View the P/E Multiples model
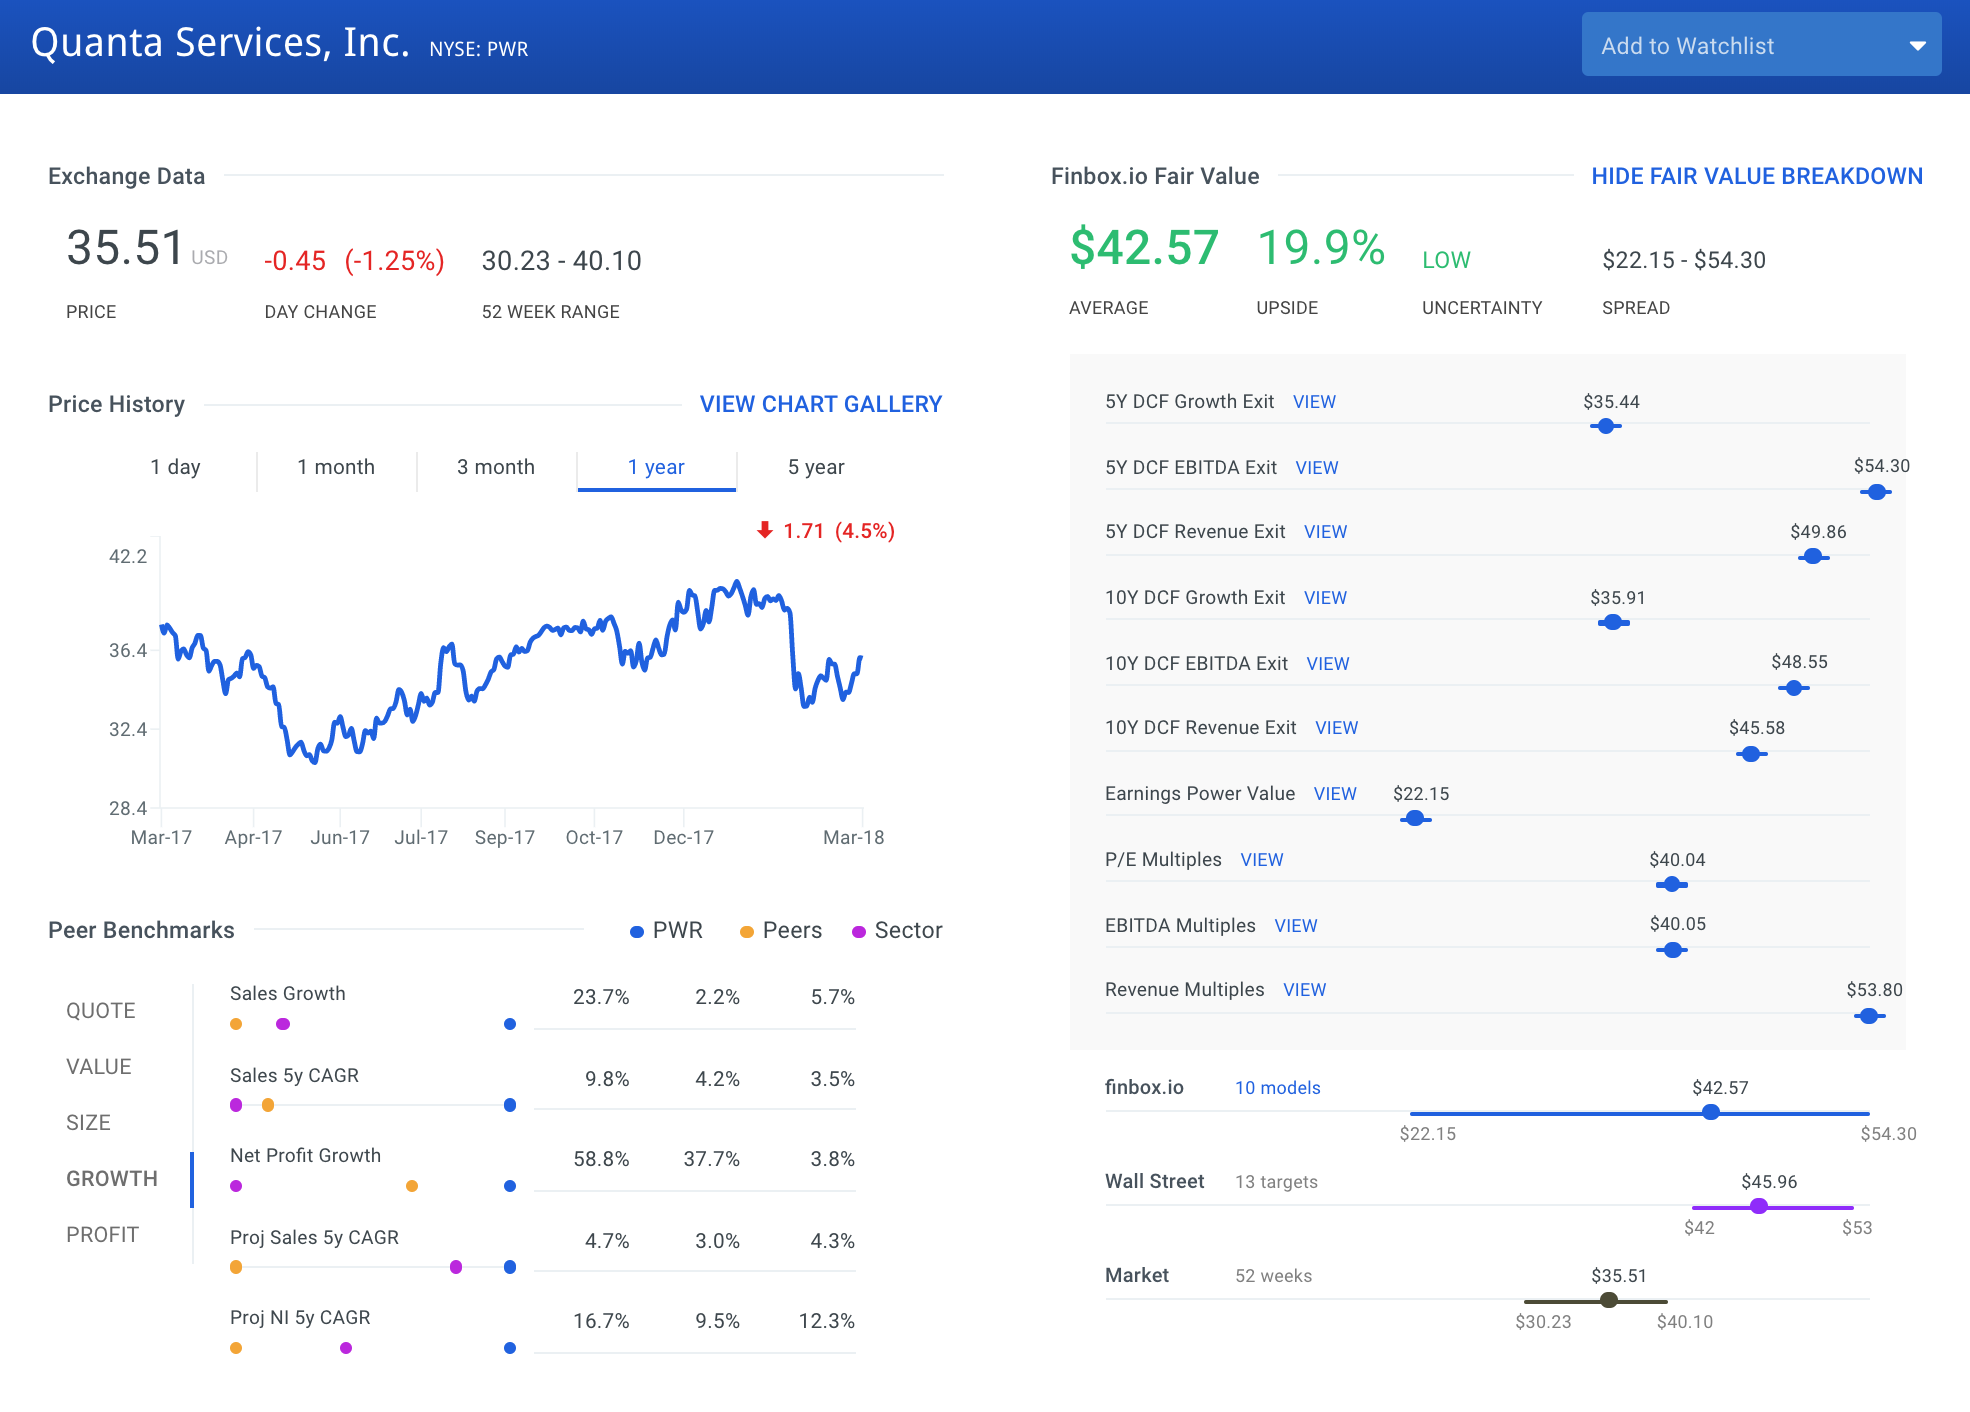Image resolution: width=1970 pixels, height=1412 pixels. (x=1262, y=860)
